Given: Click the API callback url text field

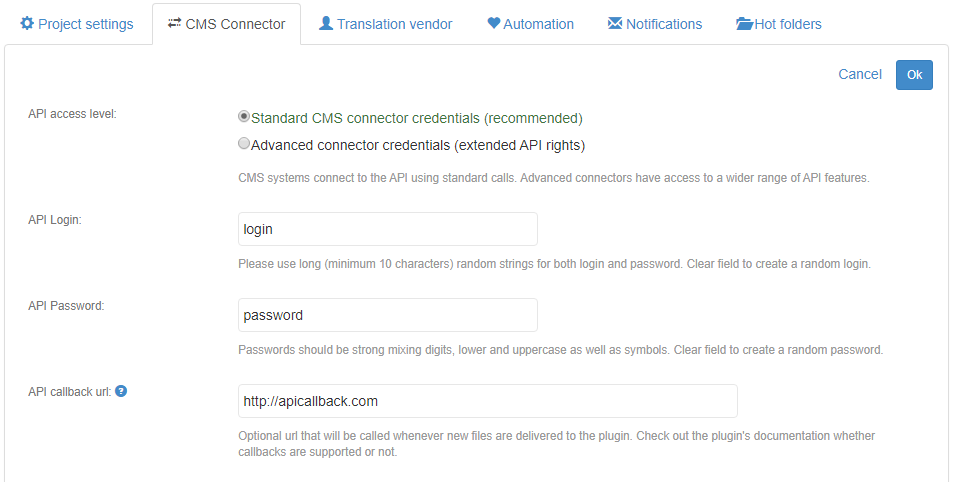Looking at the screenshot, I should [487, 401].
